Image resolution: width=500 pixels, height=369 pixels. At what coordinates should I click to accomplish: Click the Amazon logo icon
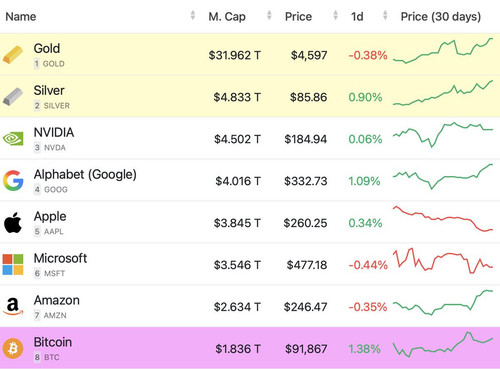pos(13,306)
